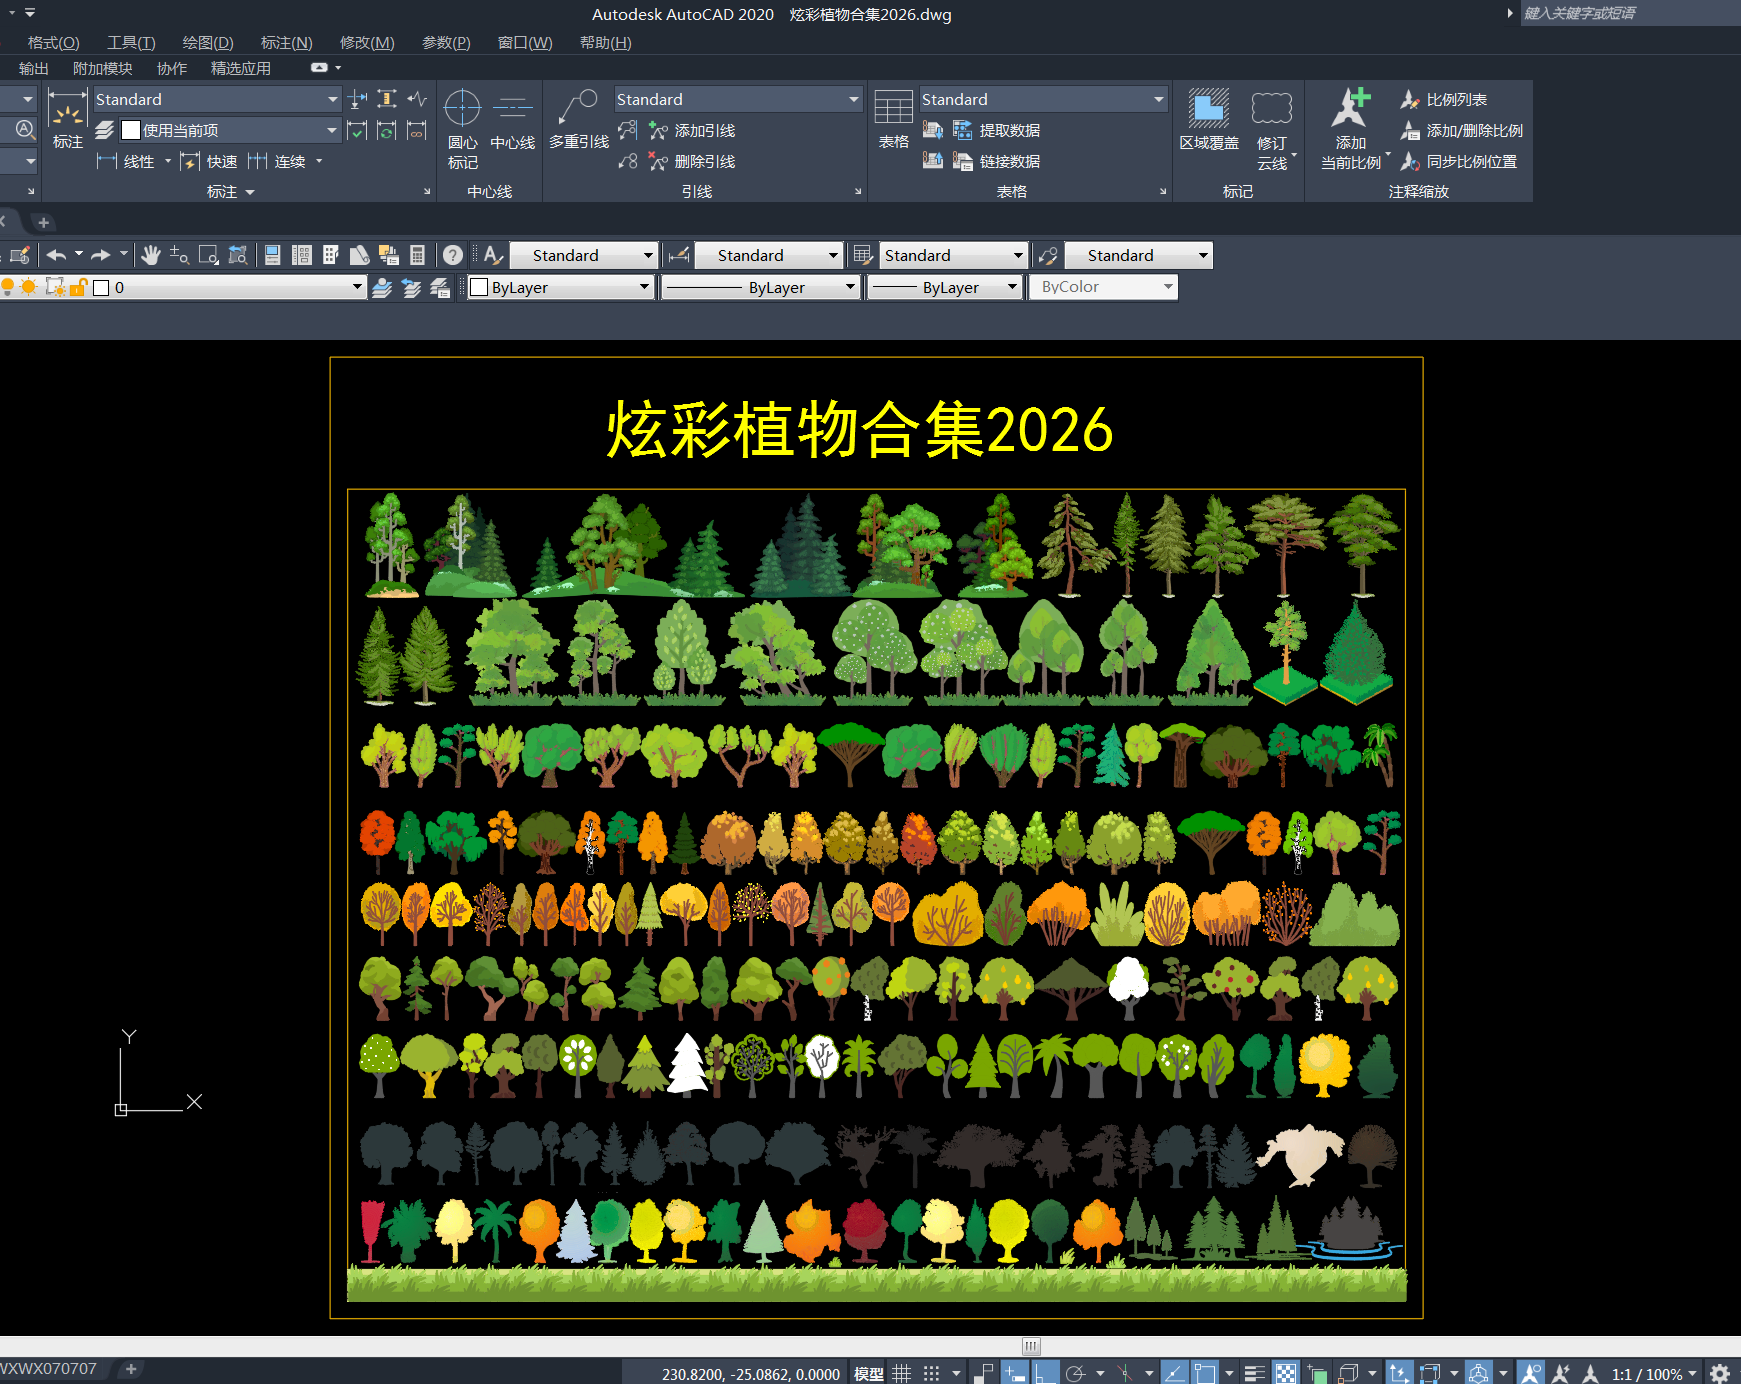Open the Help question mark icon
This screenshot has width=1741, height=1384.
pyautogui.click(x=453, y=254)
